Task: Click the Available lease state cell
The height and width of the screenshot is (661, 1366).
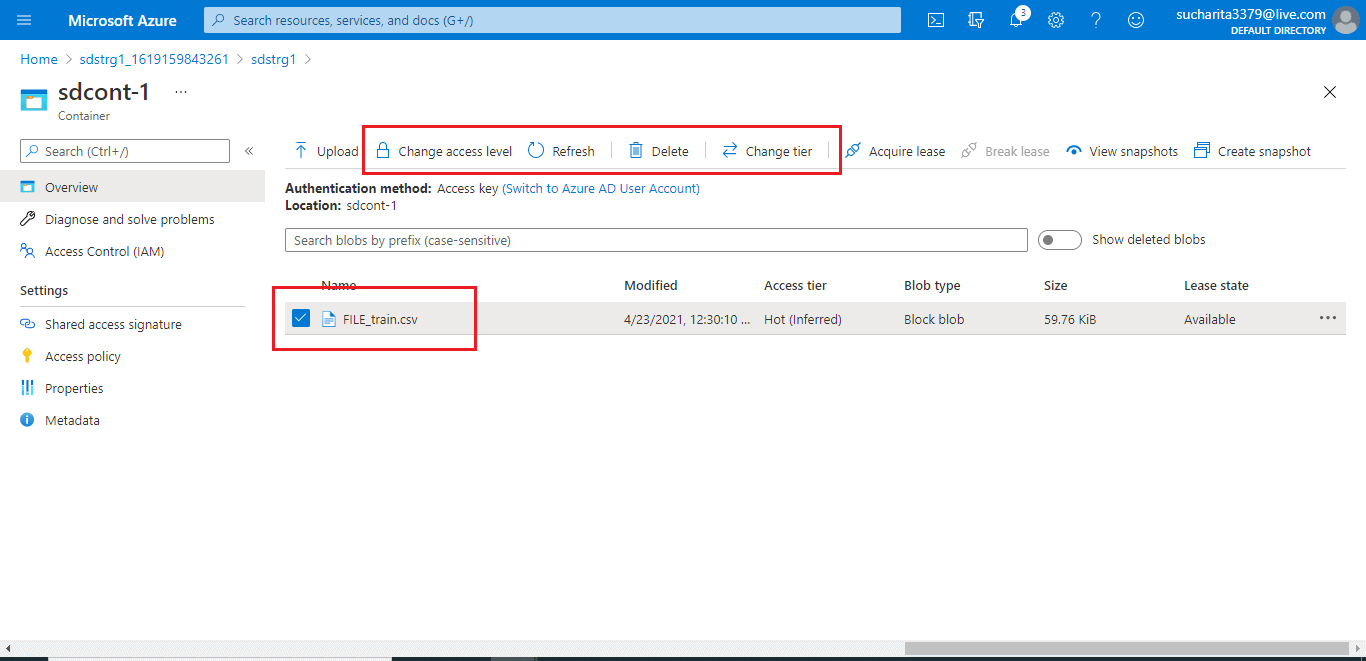Action: pos(1210,319)
